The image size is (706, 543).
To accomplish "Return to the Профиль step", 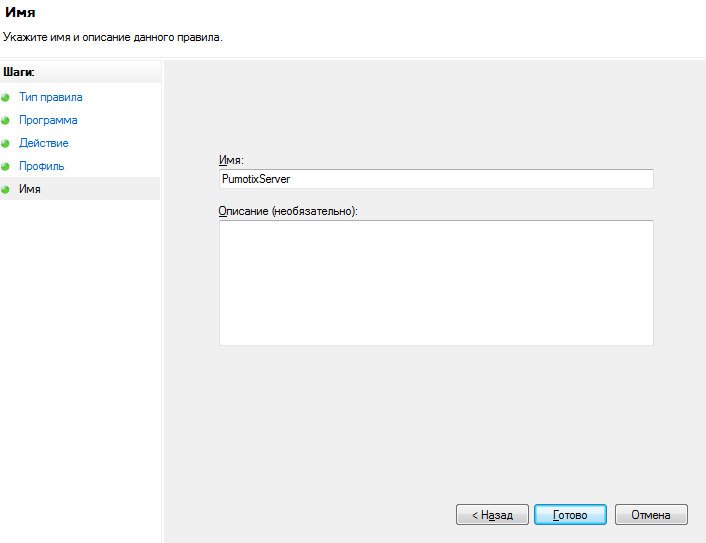I will (41, 166).
